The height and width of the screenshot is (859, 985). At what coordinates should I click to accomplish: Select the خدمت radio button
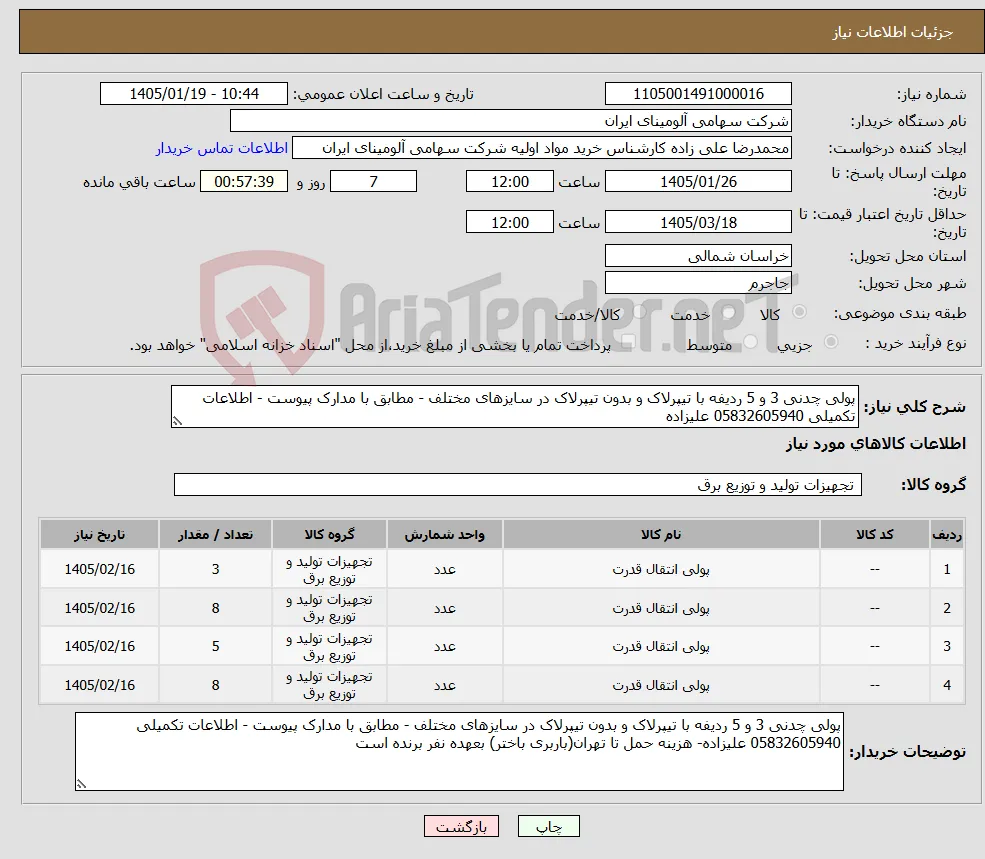pos(729,312)
